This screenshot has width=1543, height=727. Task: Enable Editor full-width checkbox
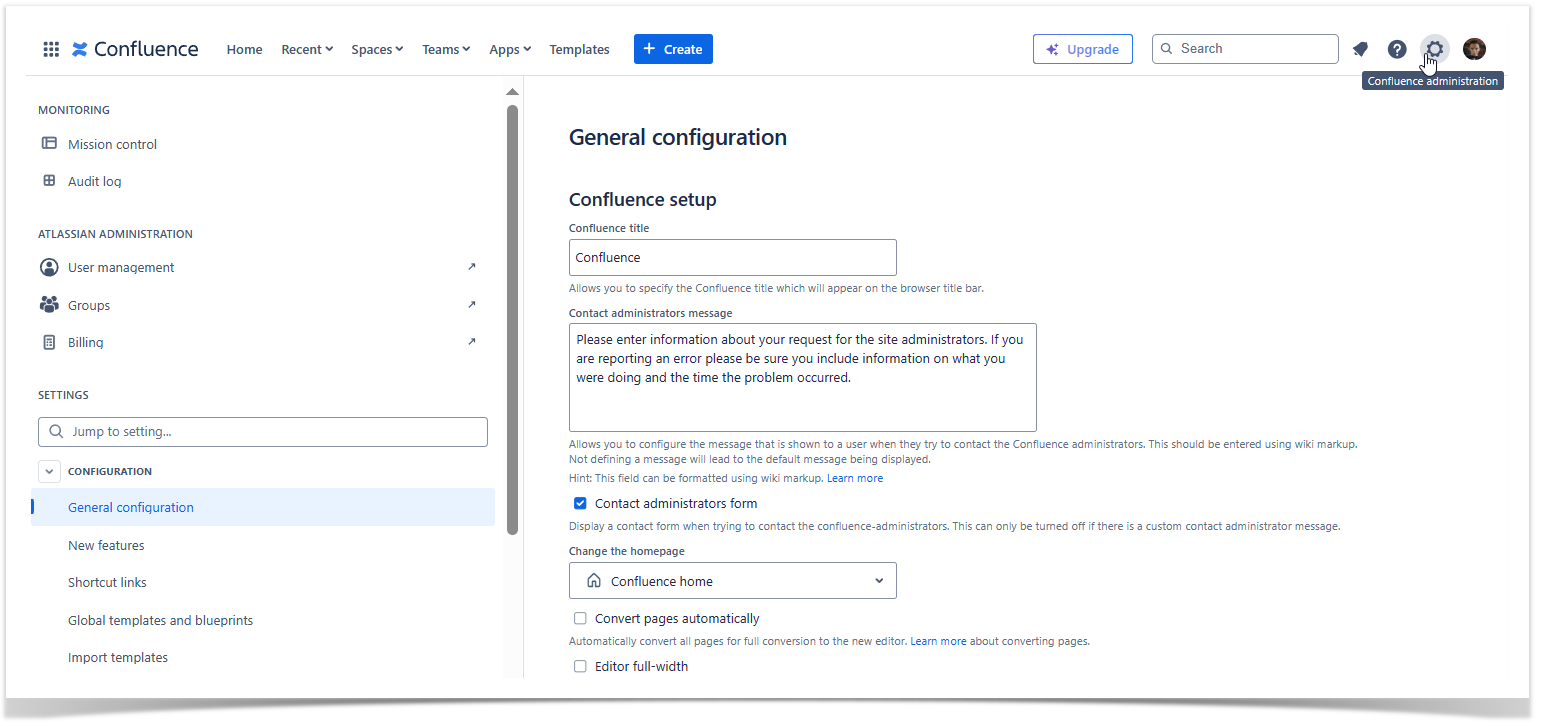click(580, 666)
